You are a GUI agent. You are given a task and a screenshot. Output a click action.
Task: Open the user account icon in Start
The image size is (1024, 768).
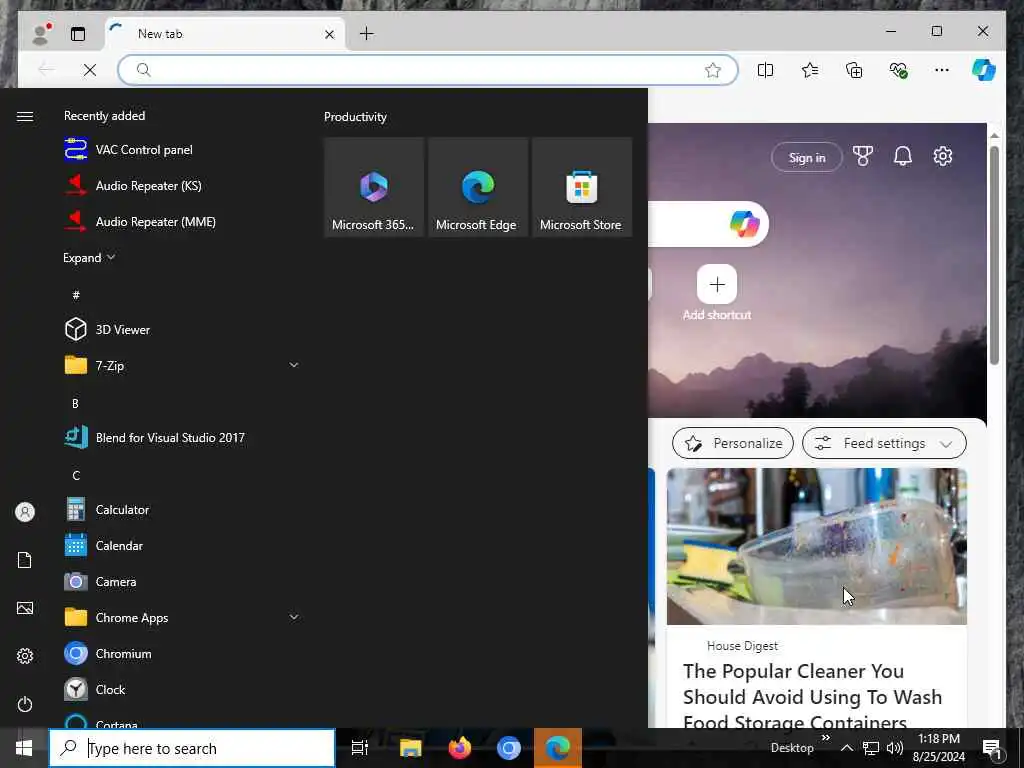tap(25, 512)
